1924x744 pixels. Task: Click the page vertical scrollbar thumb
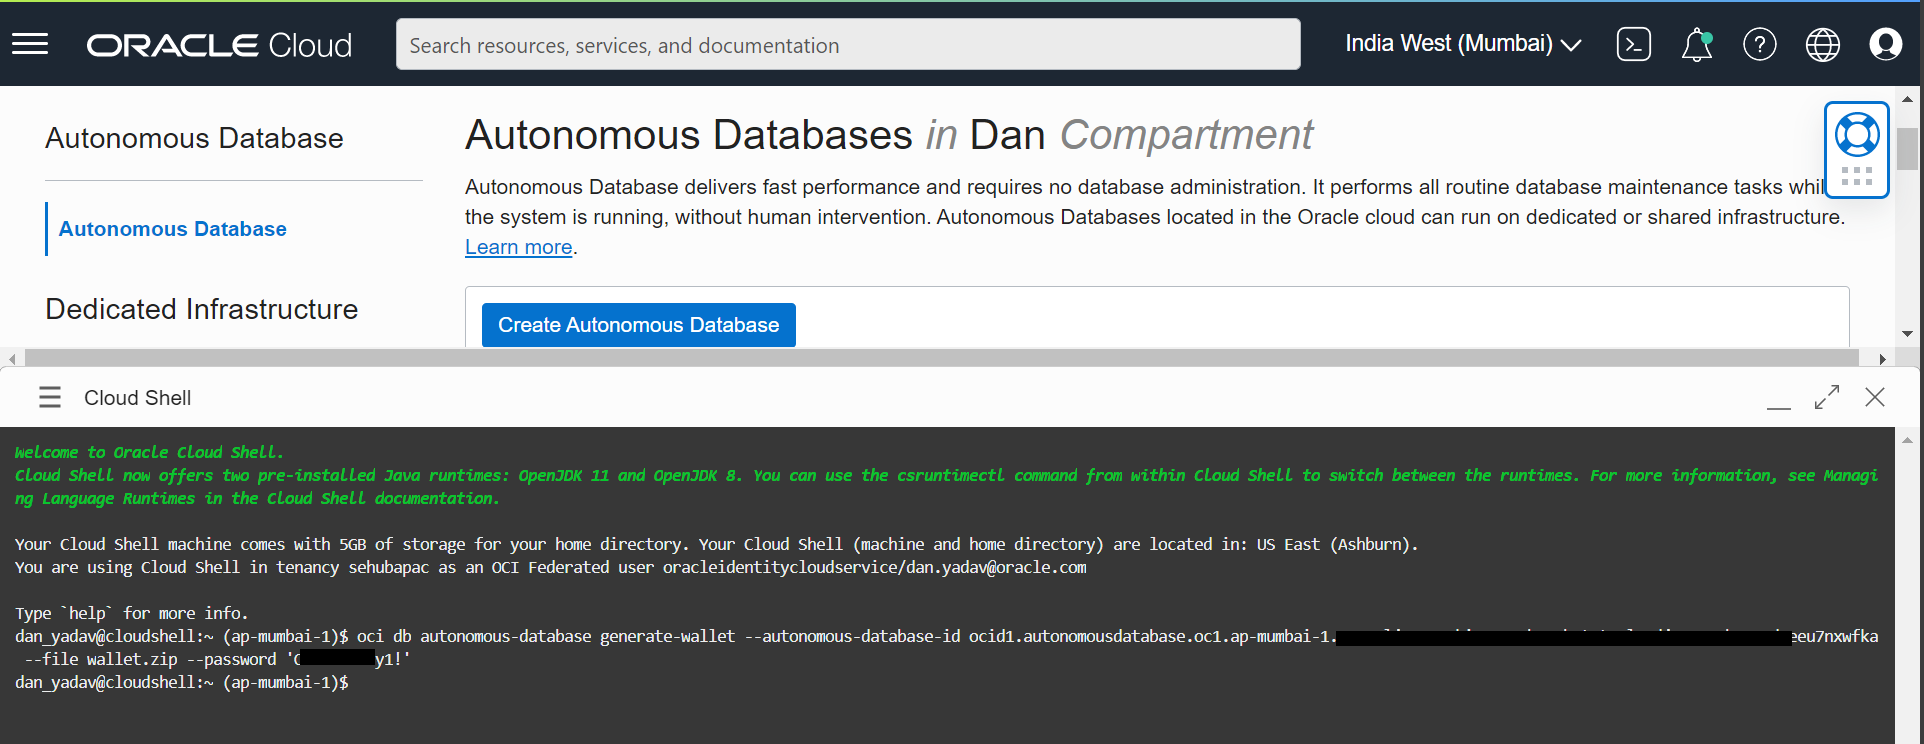pos(1907,149)
